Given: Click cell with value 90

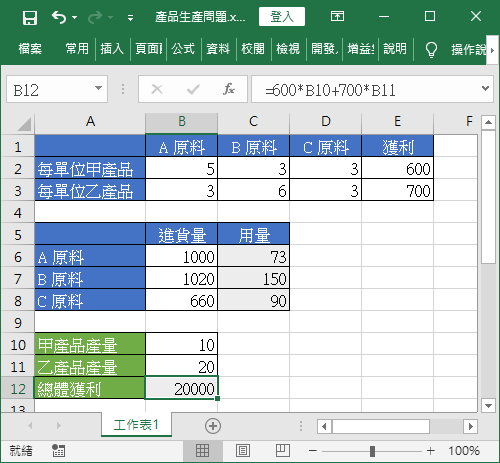Looking at the screenshot, I should pos(254,300).
